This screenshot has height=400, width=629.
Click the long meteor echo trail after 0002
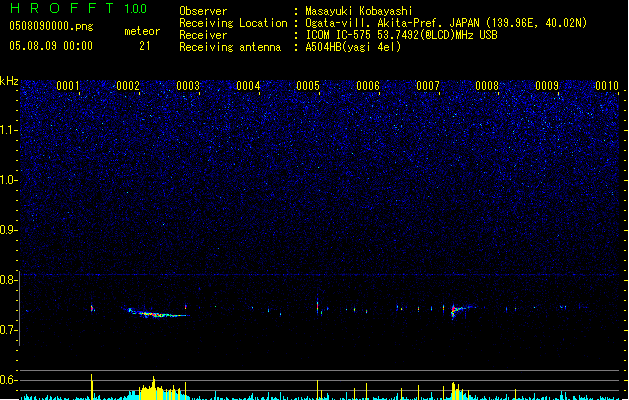157,313
